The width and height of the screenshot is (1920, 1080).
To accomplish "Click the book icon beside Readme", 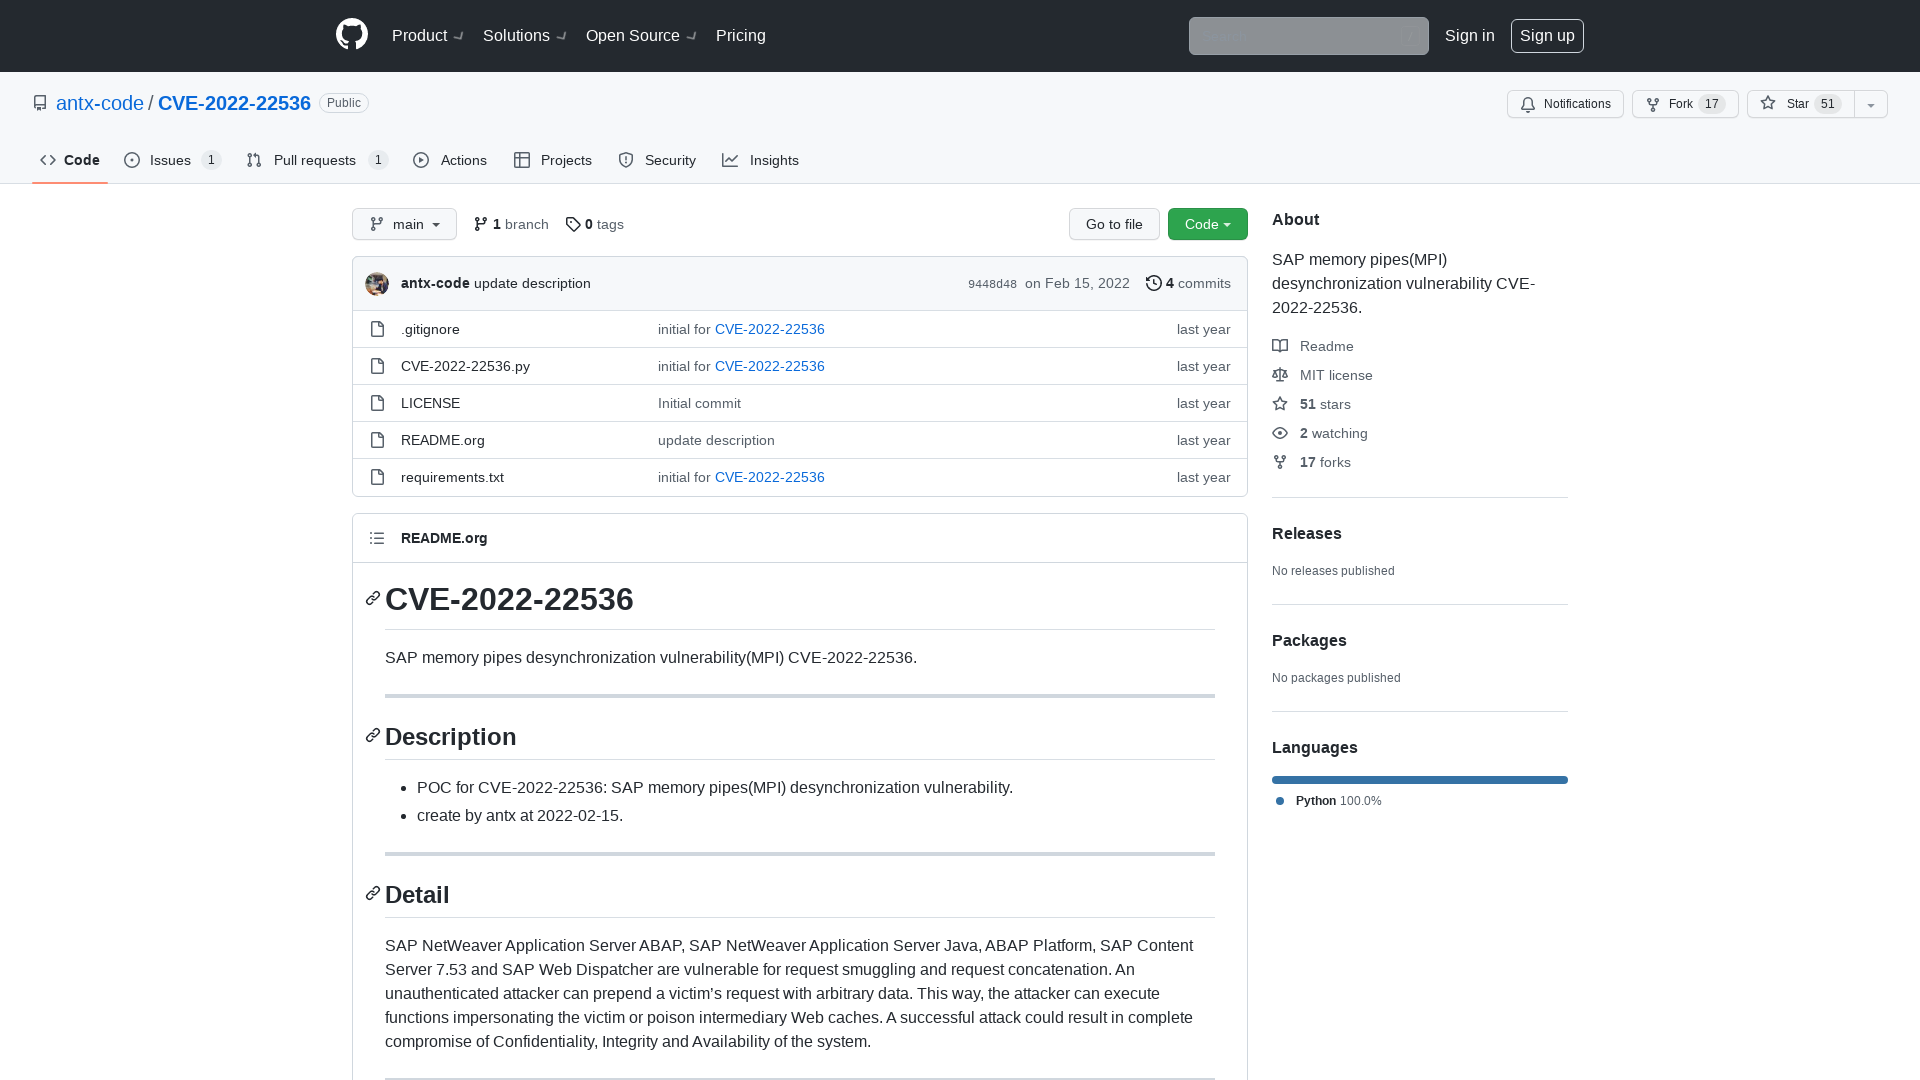I will pos(1280,346).
